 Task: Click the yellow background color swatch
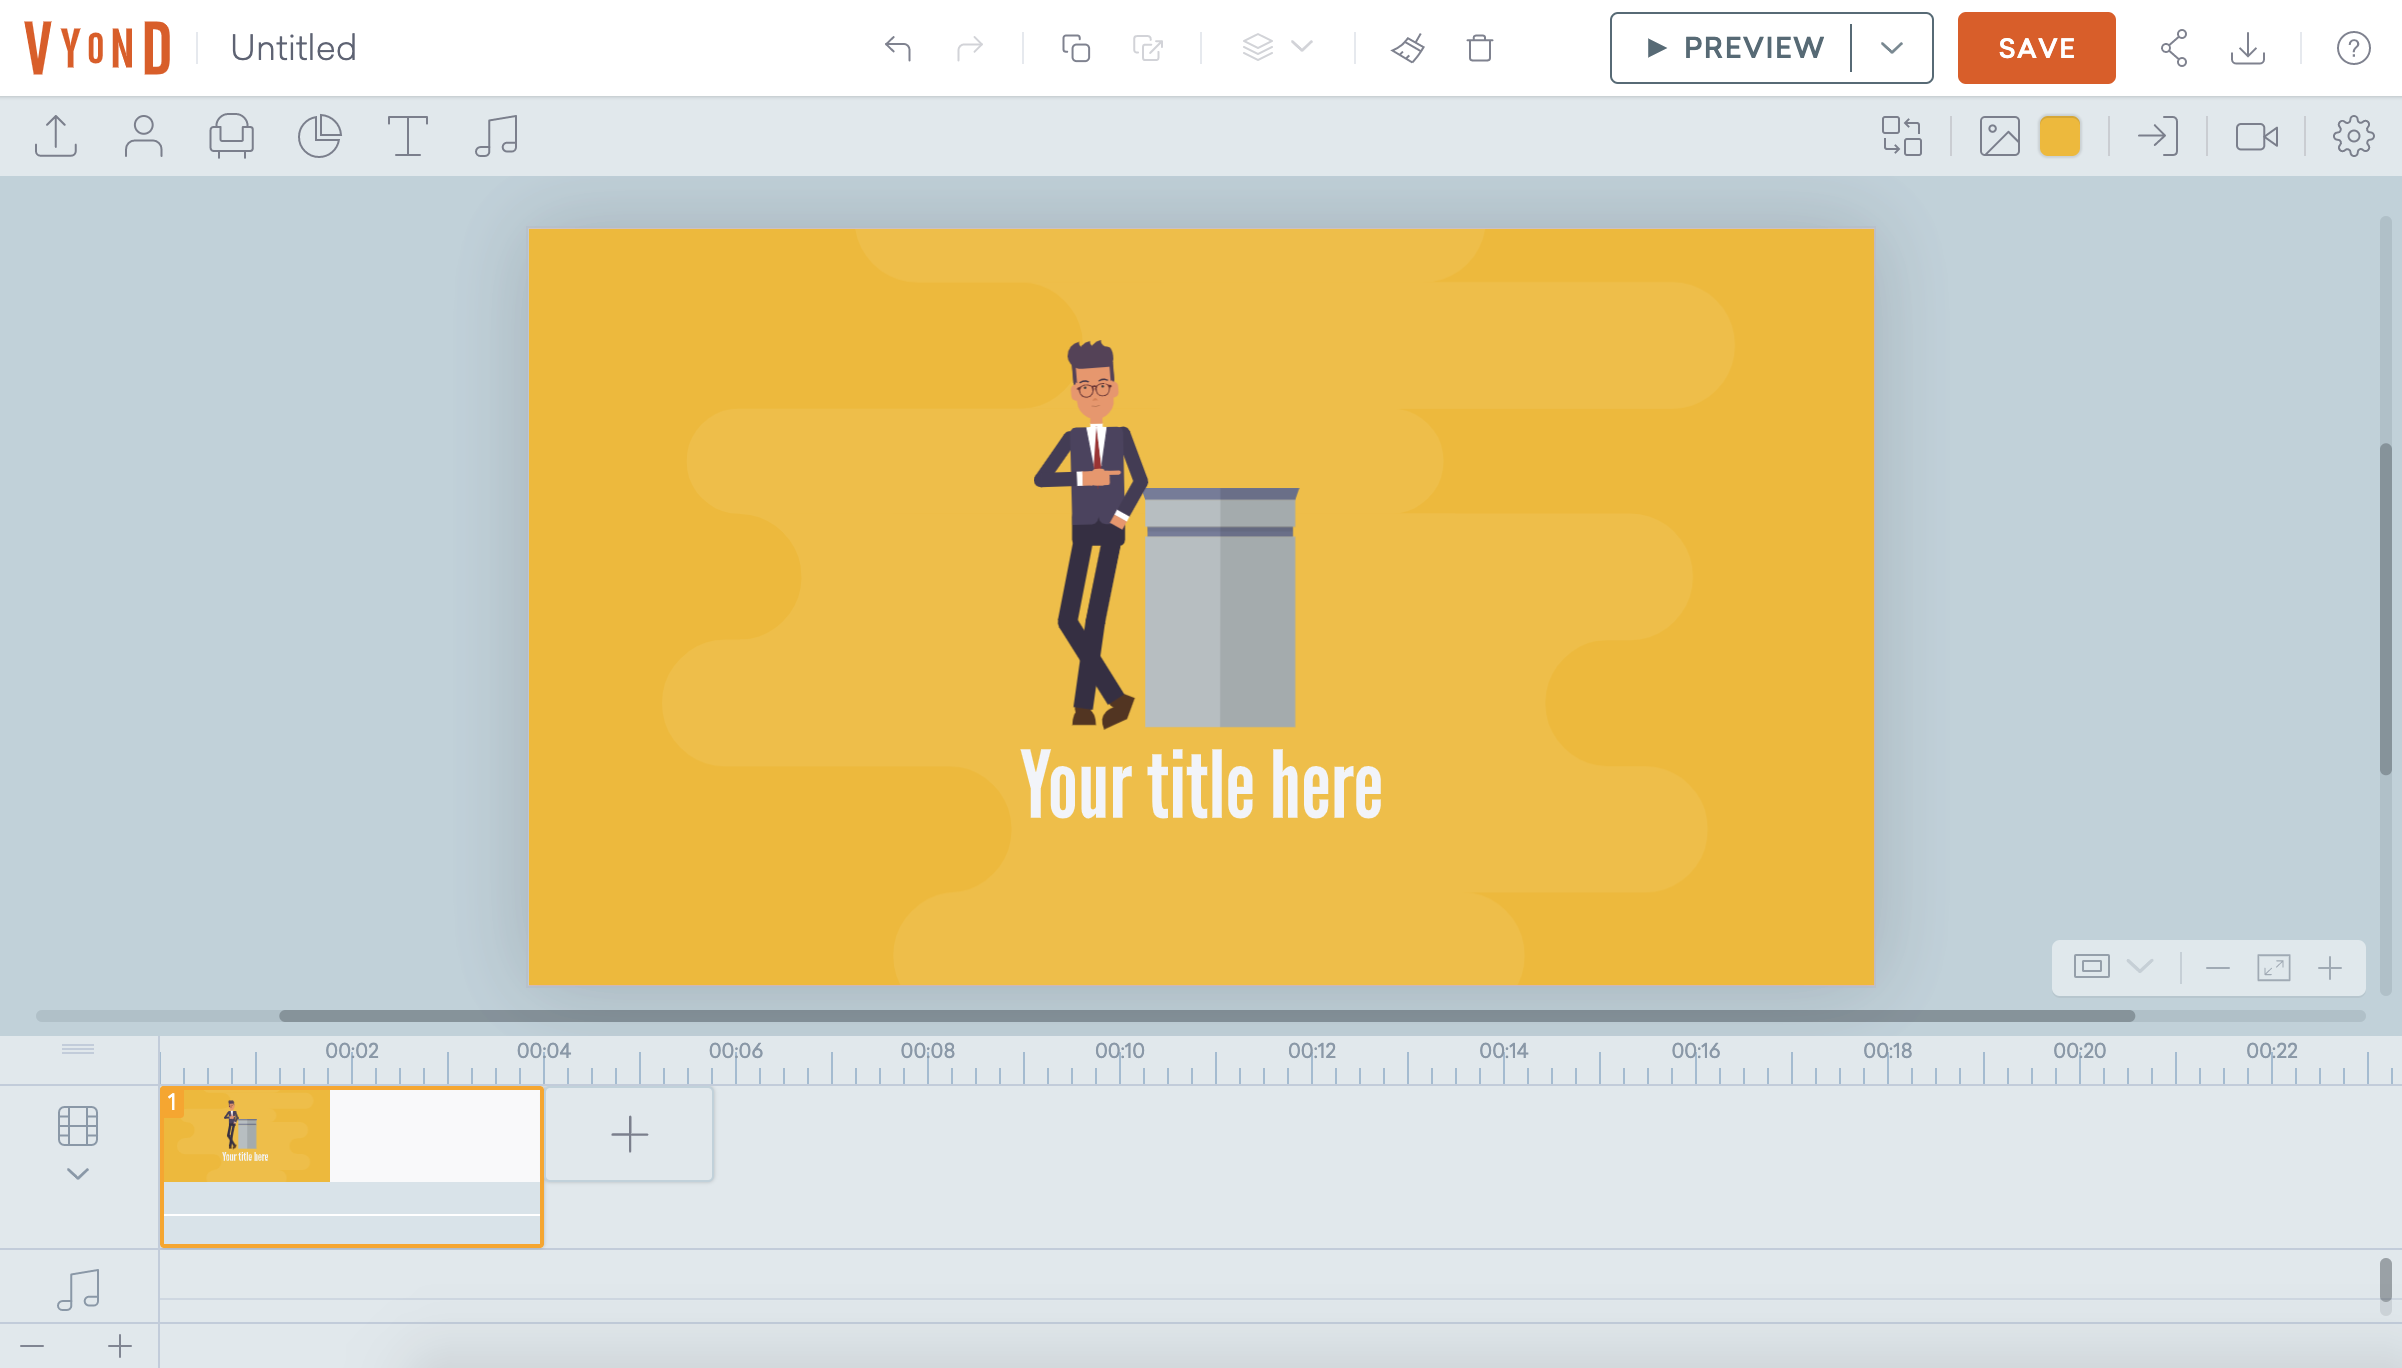[2059, 136]
